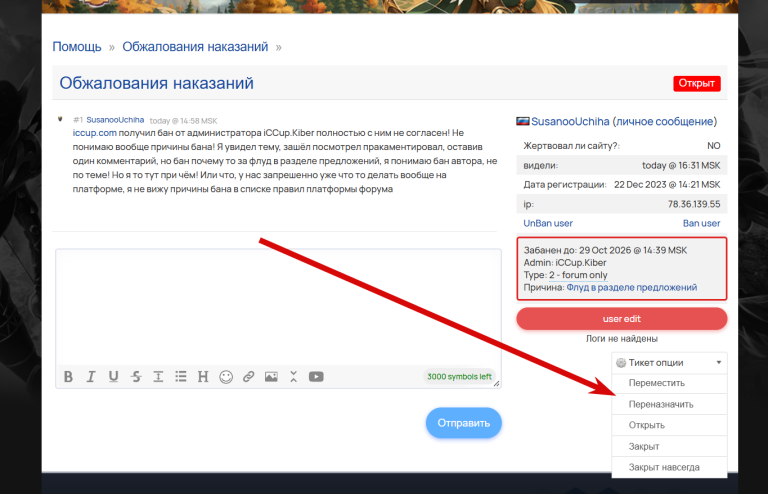The height and width of the screenshot is (494, 768).
Task: Select Переместить from the ticket options
Action: [669, 383]
